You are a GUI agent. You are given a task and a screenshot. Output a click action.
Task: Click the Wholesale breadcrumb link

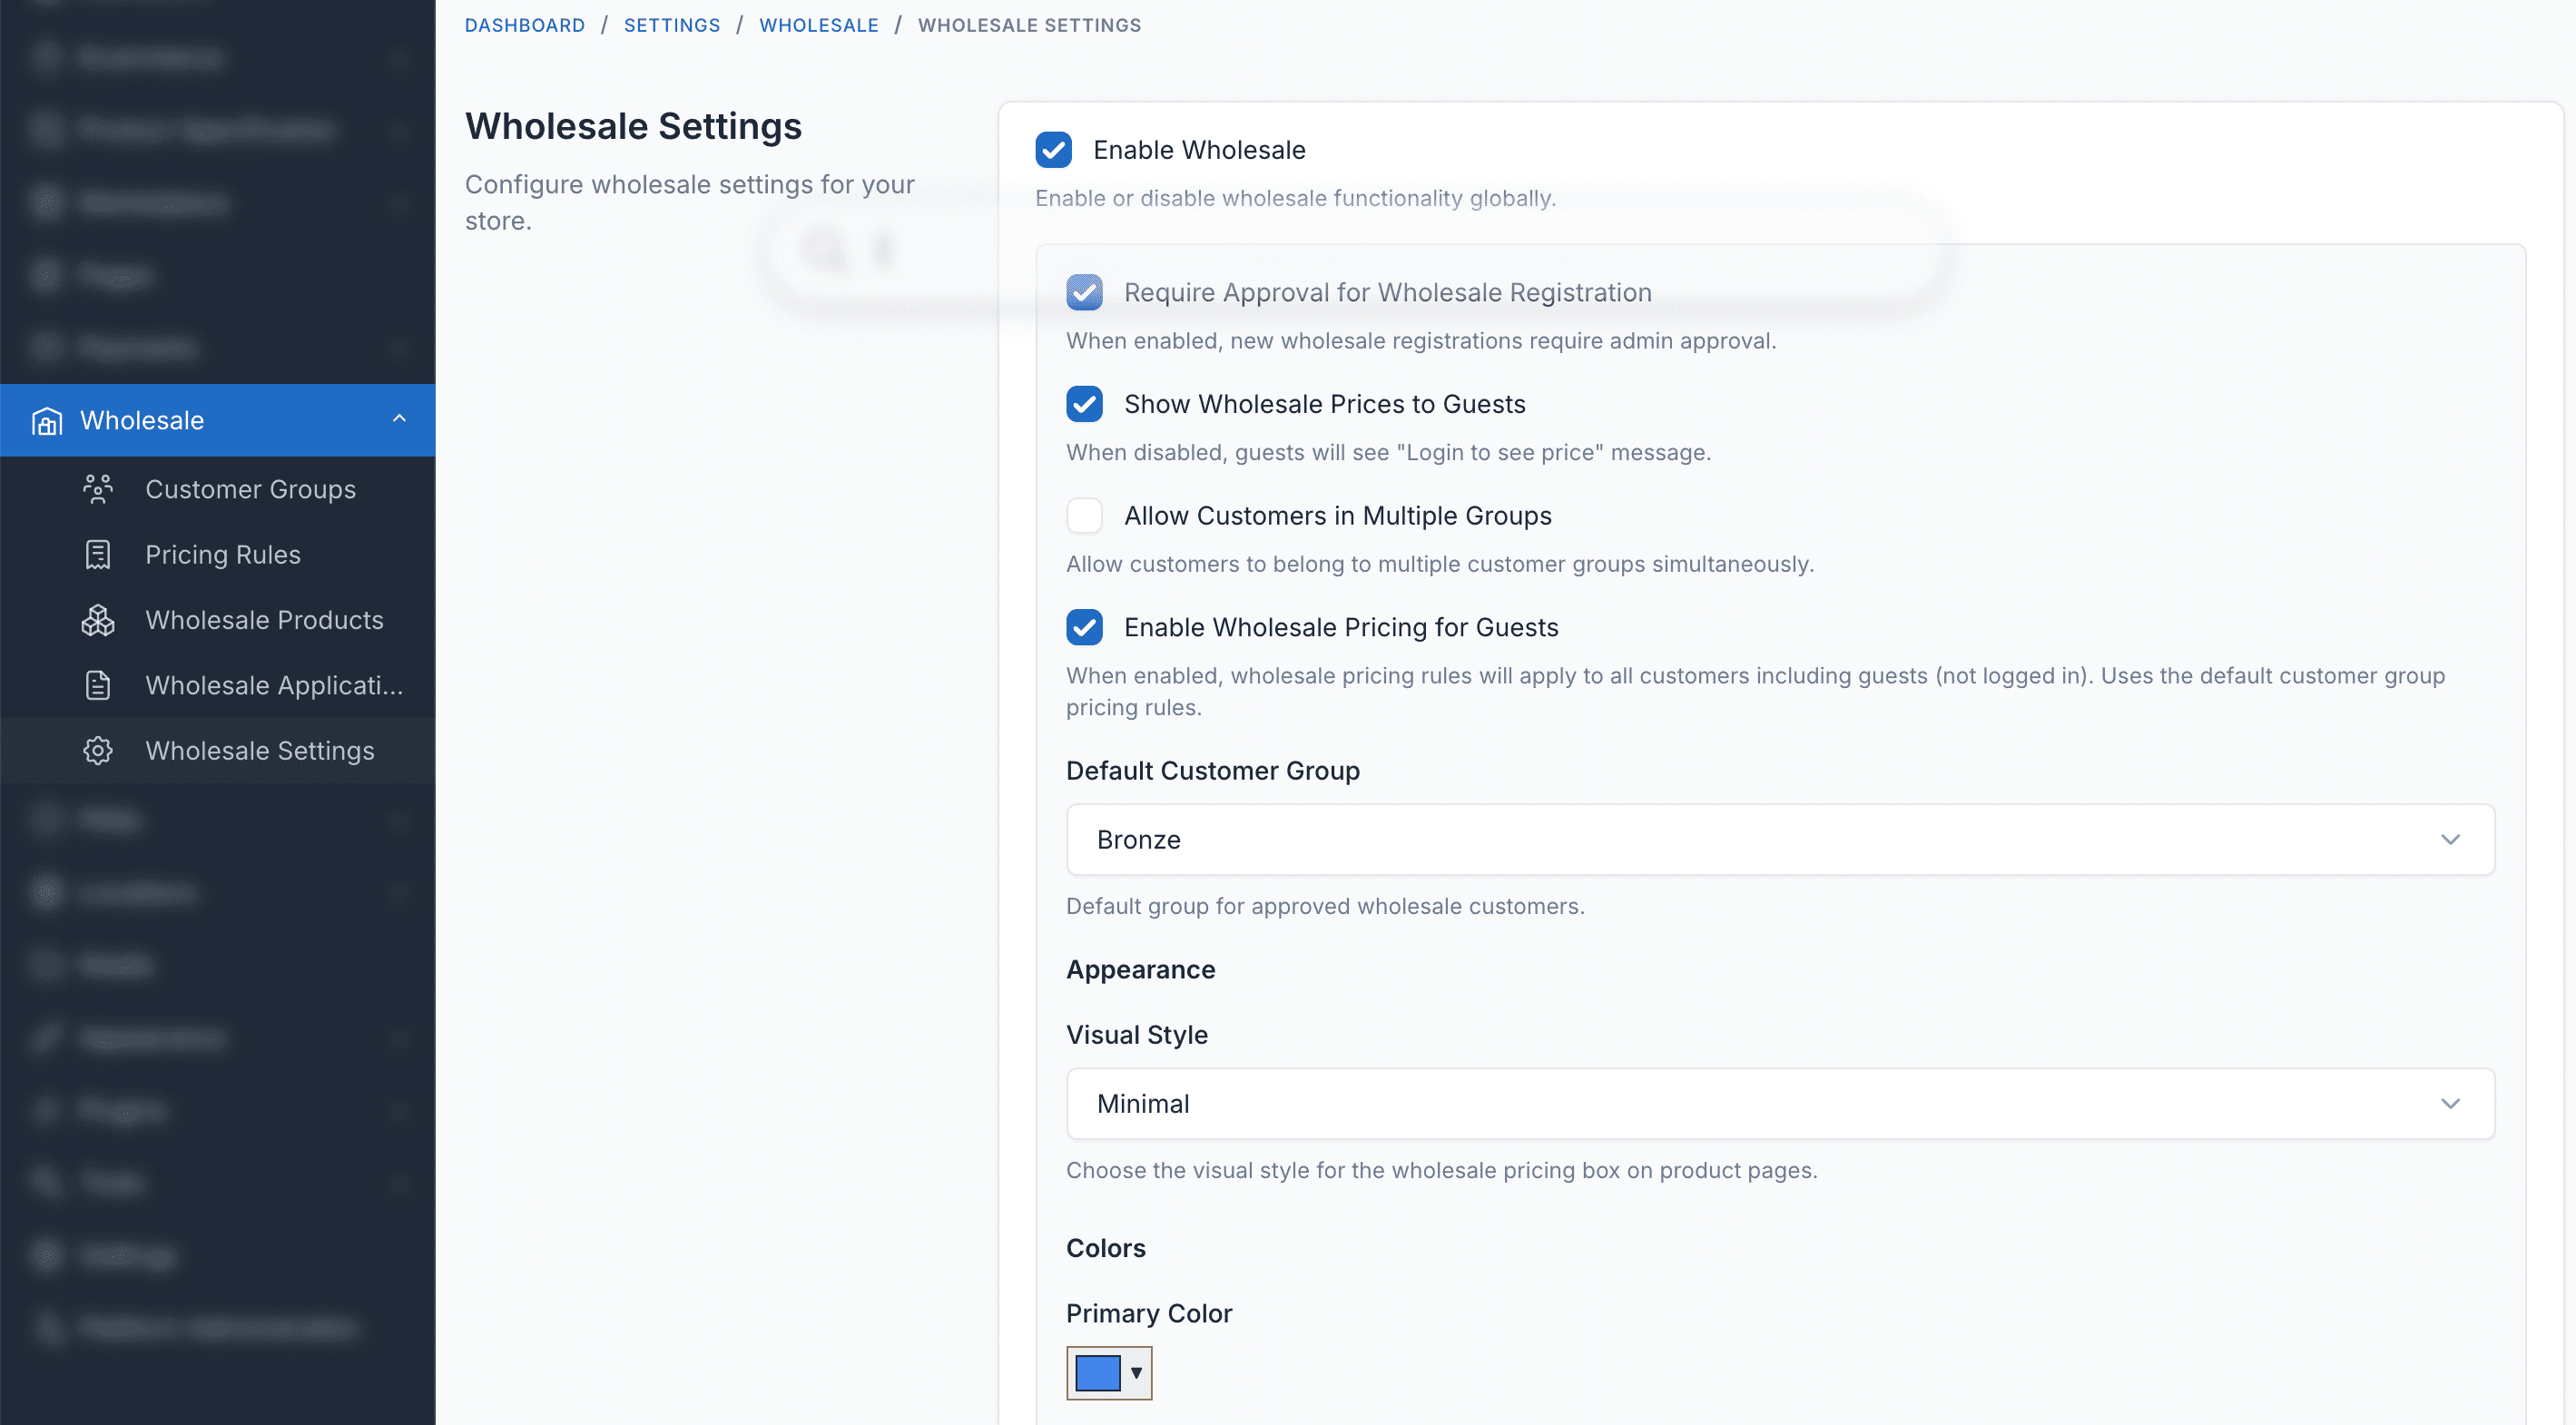point(818,25)
